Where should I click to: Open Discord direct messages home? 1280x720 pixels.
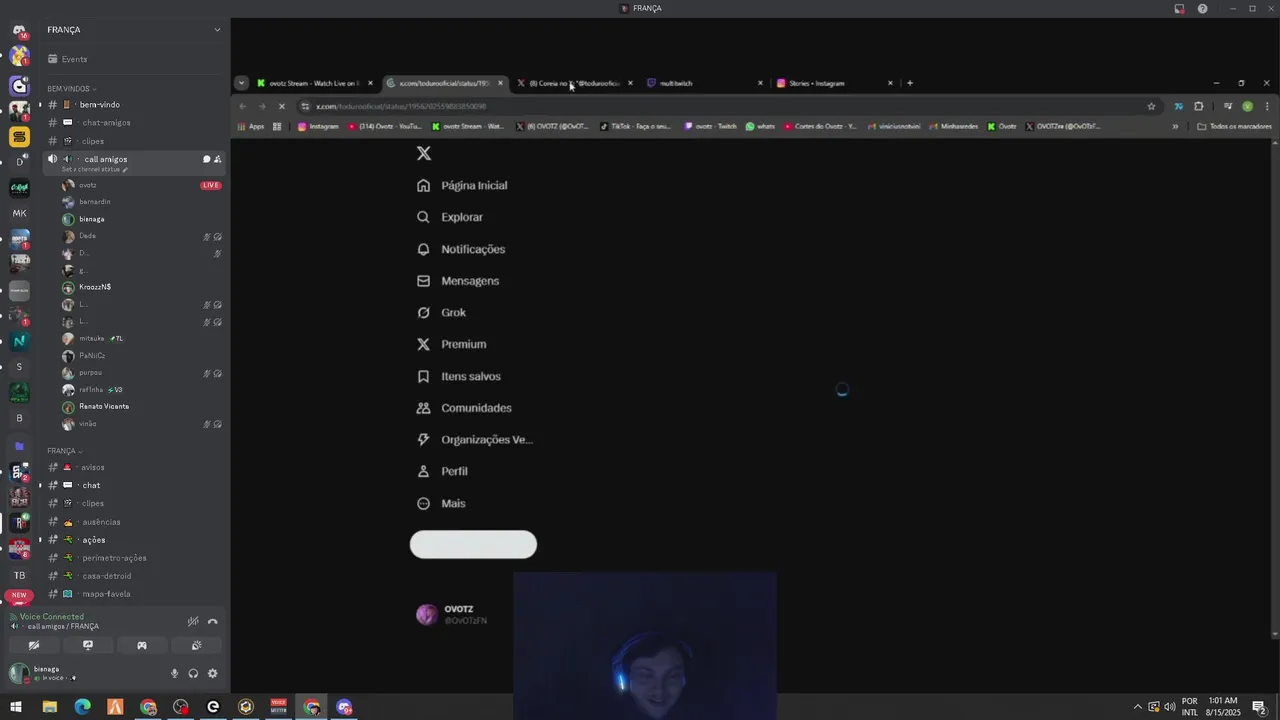click(19, 30)
